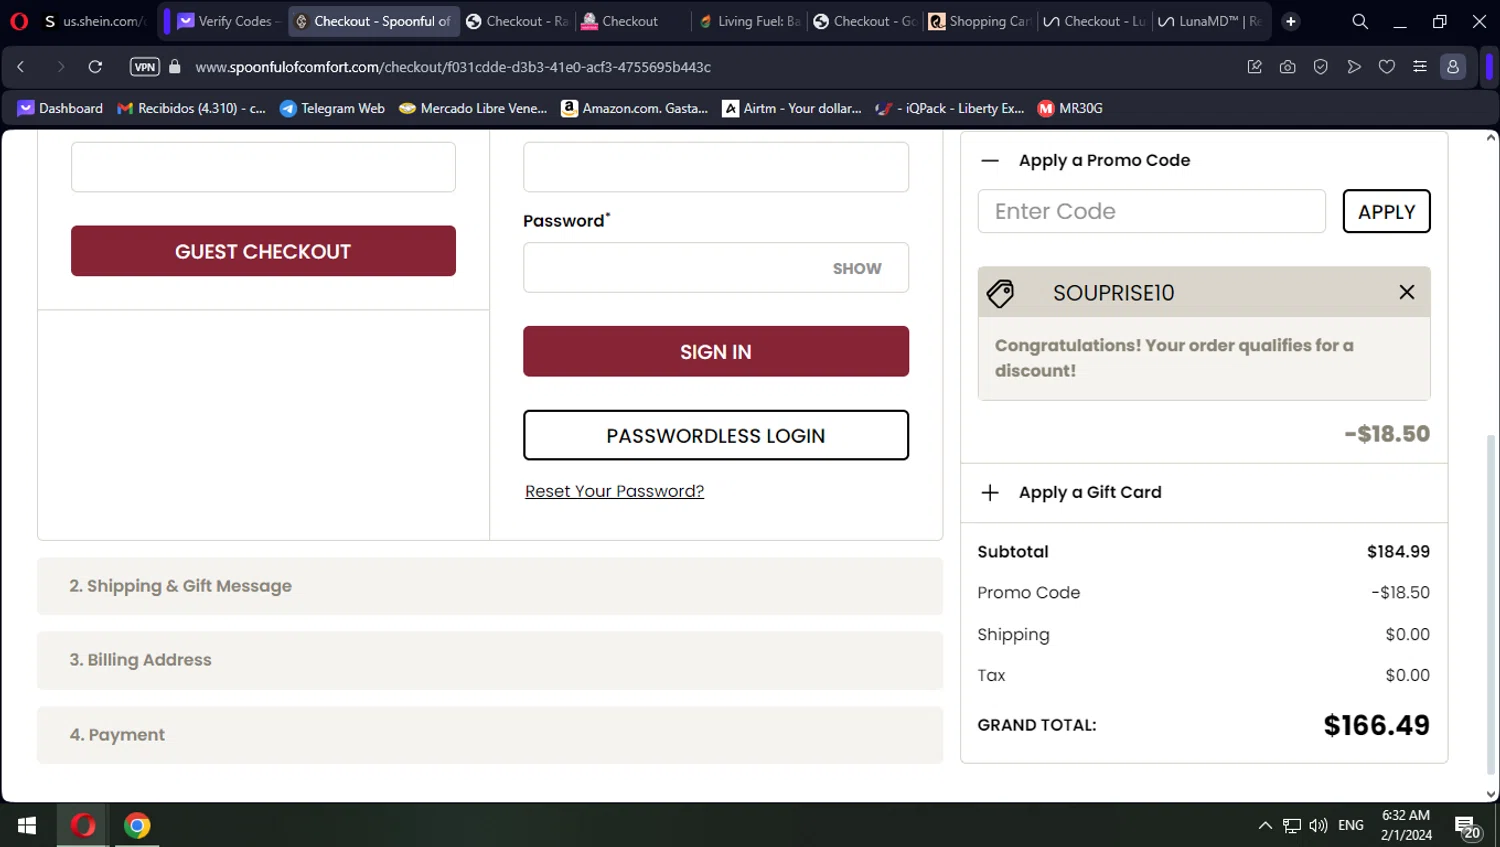This screenshot has width=1500, height=847.
Task: Focus the guest email input field
Action: 263,167
